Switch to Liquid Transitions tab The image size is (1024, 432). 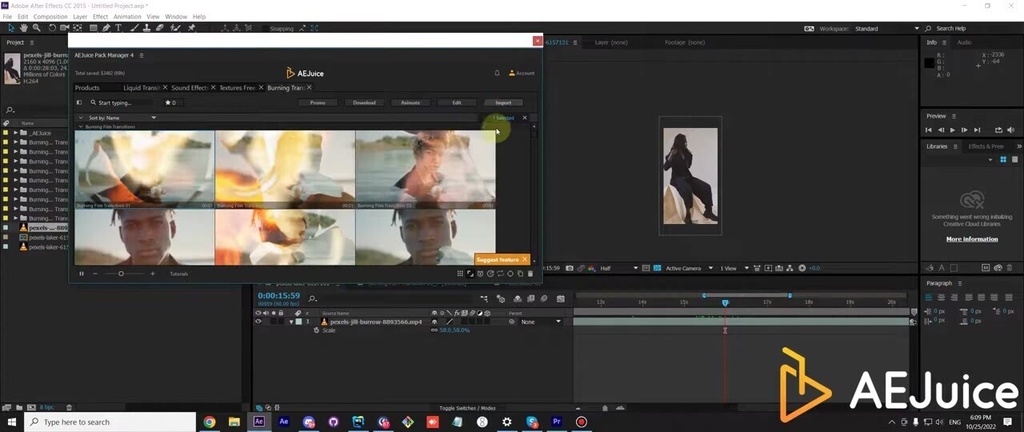point(142,87)
